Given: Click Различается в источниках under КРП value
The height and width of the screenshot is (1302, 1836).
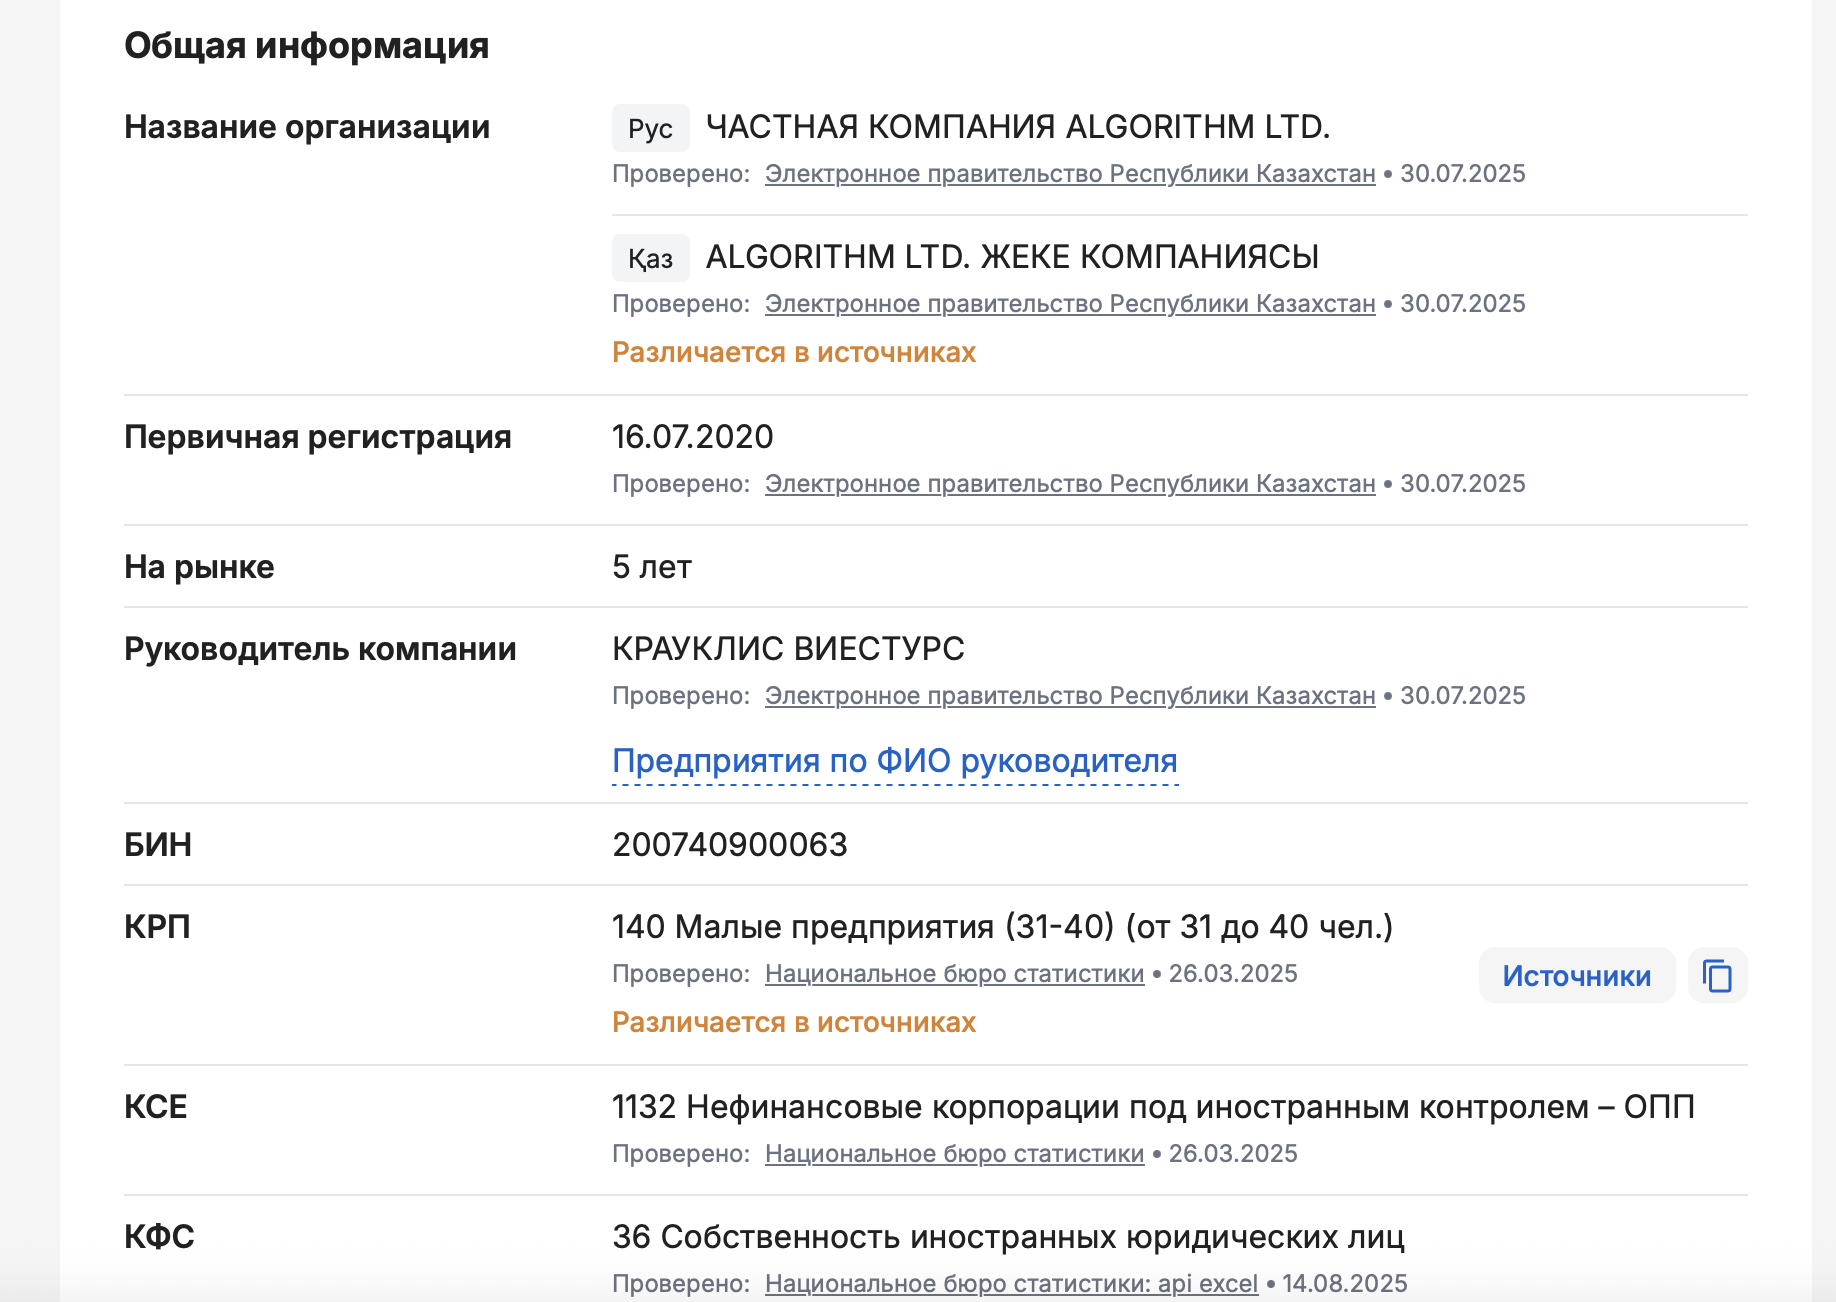Looking at the screenshot, I should pos(793,1023).
